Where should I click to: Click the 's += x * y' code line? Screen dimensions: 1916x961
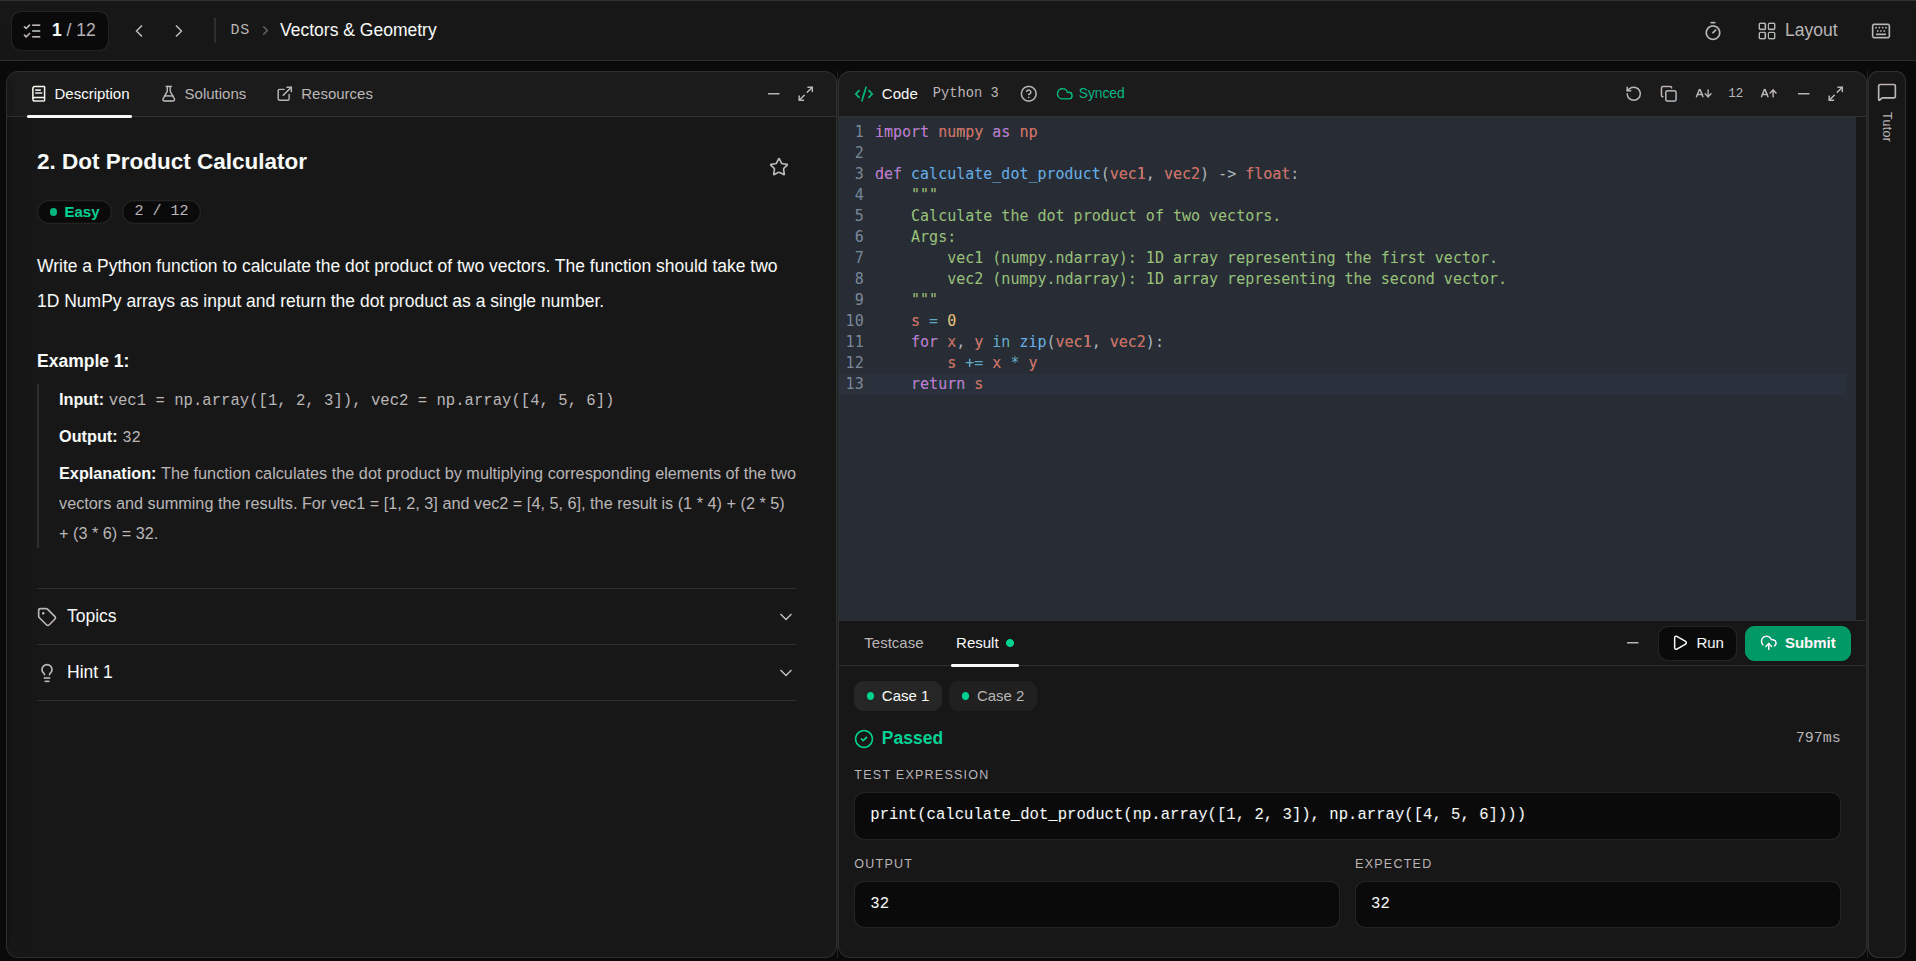[992, 363]
